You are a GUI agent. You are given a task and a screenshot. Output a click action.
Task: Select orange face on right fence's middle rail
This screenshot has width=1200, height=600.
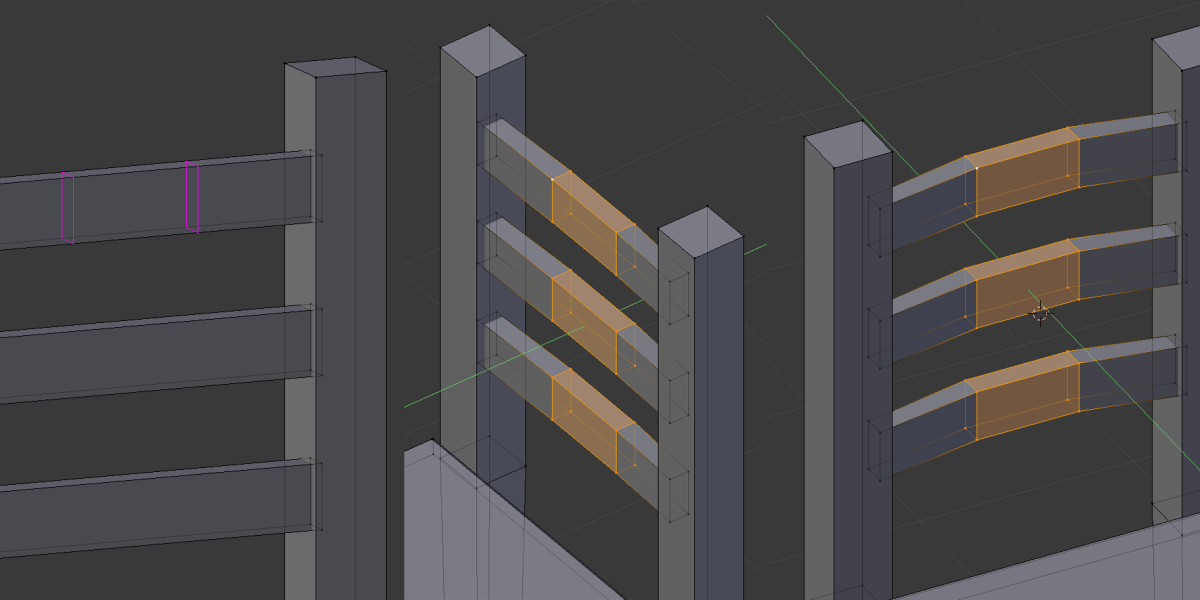pos(1027,284)
